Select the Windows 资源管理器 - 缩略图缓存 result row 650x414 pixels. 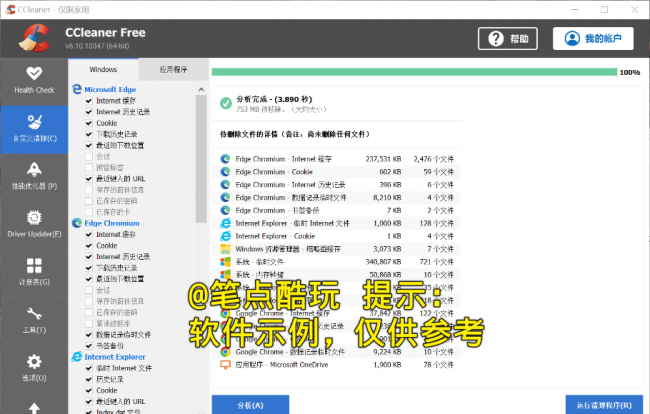[x=337, y=249]
